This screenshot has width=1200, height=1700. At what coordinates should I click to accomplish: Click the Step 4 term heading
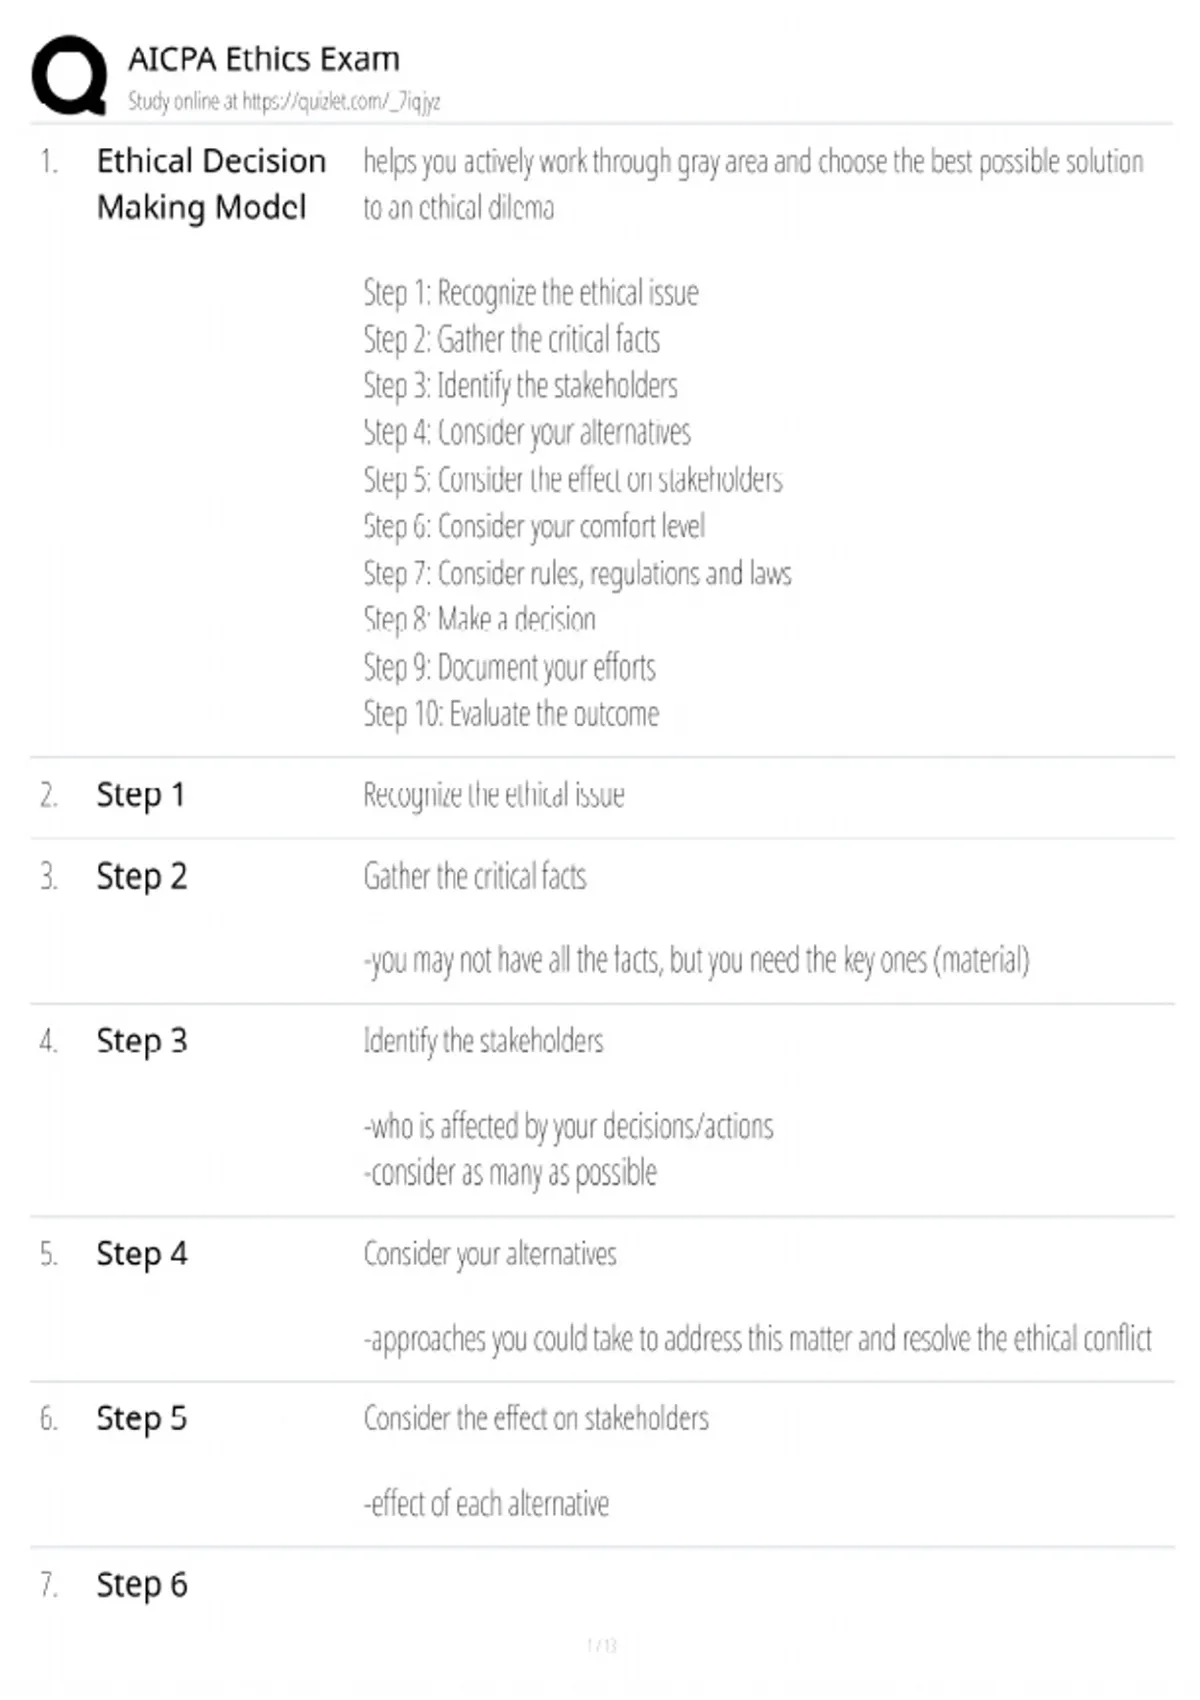point(142,1254)
